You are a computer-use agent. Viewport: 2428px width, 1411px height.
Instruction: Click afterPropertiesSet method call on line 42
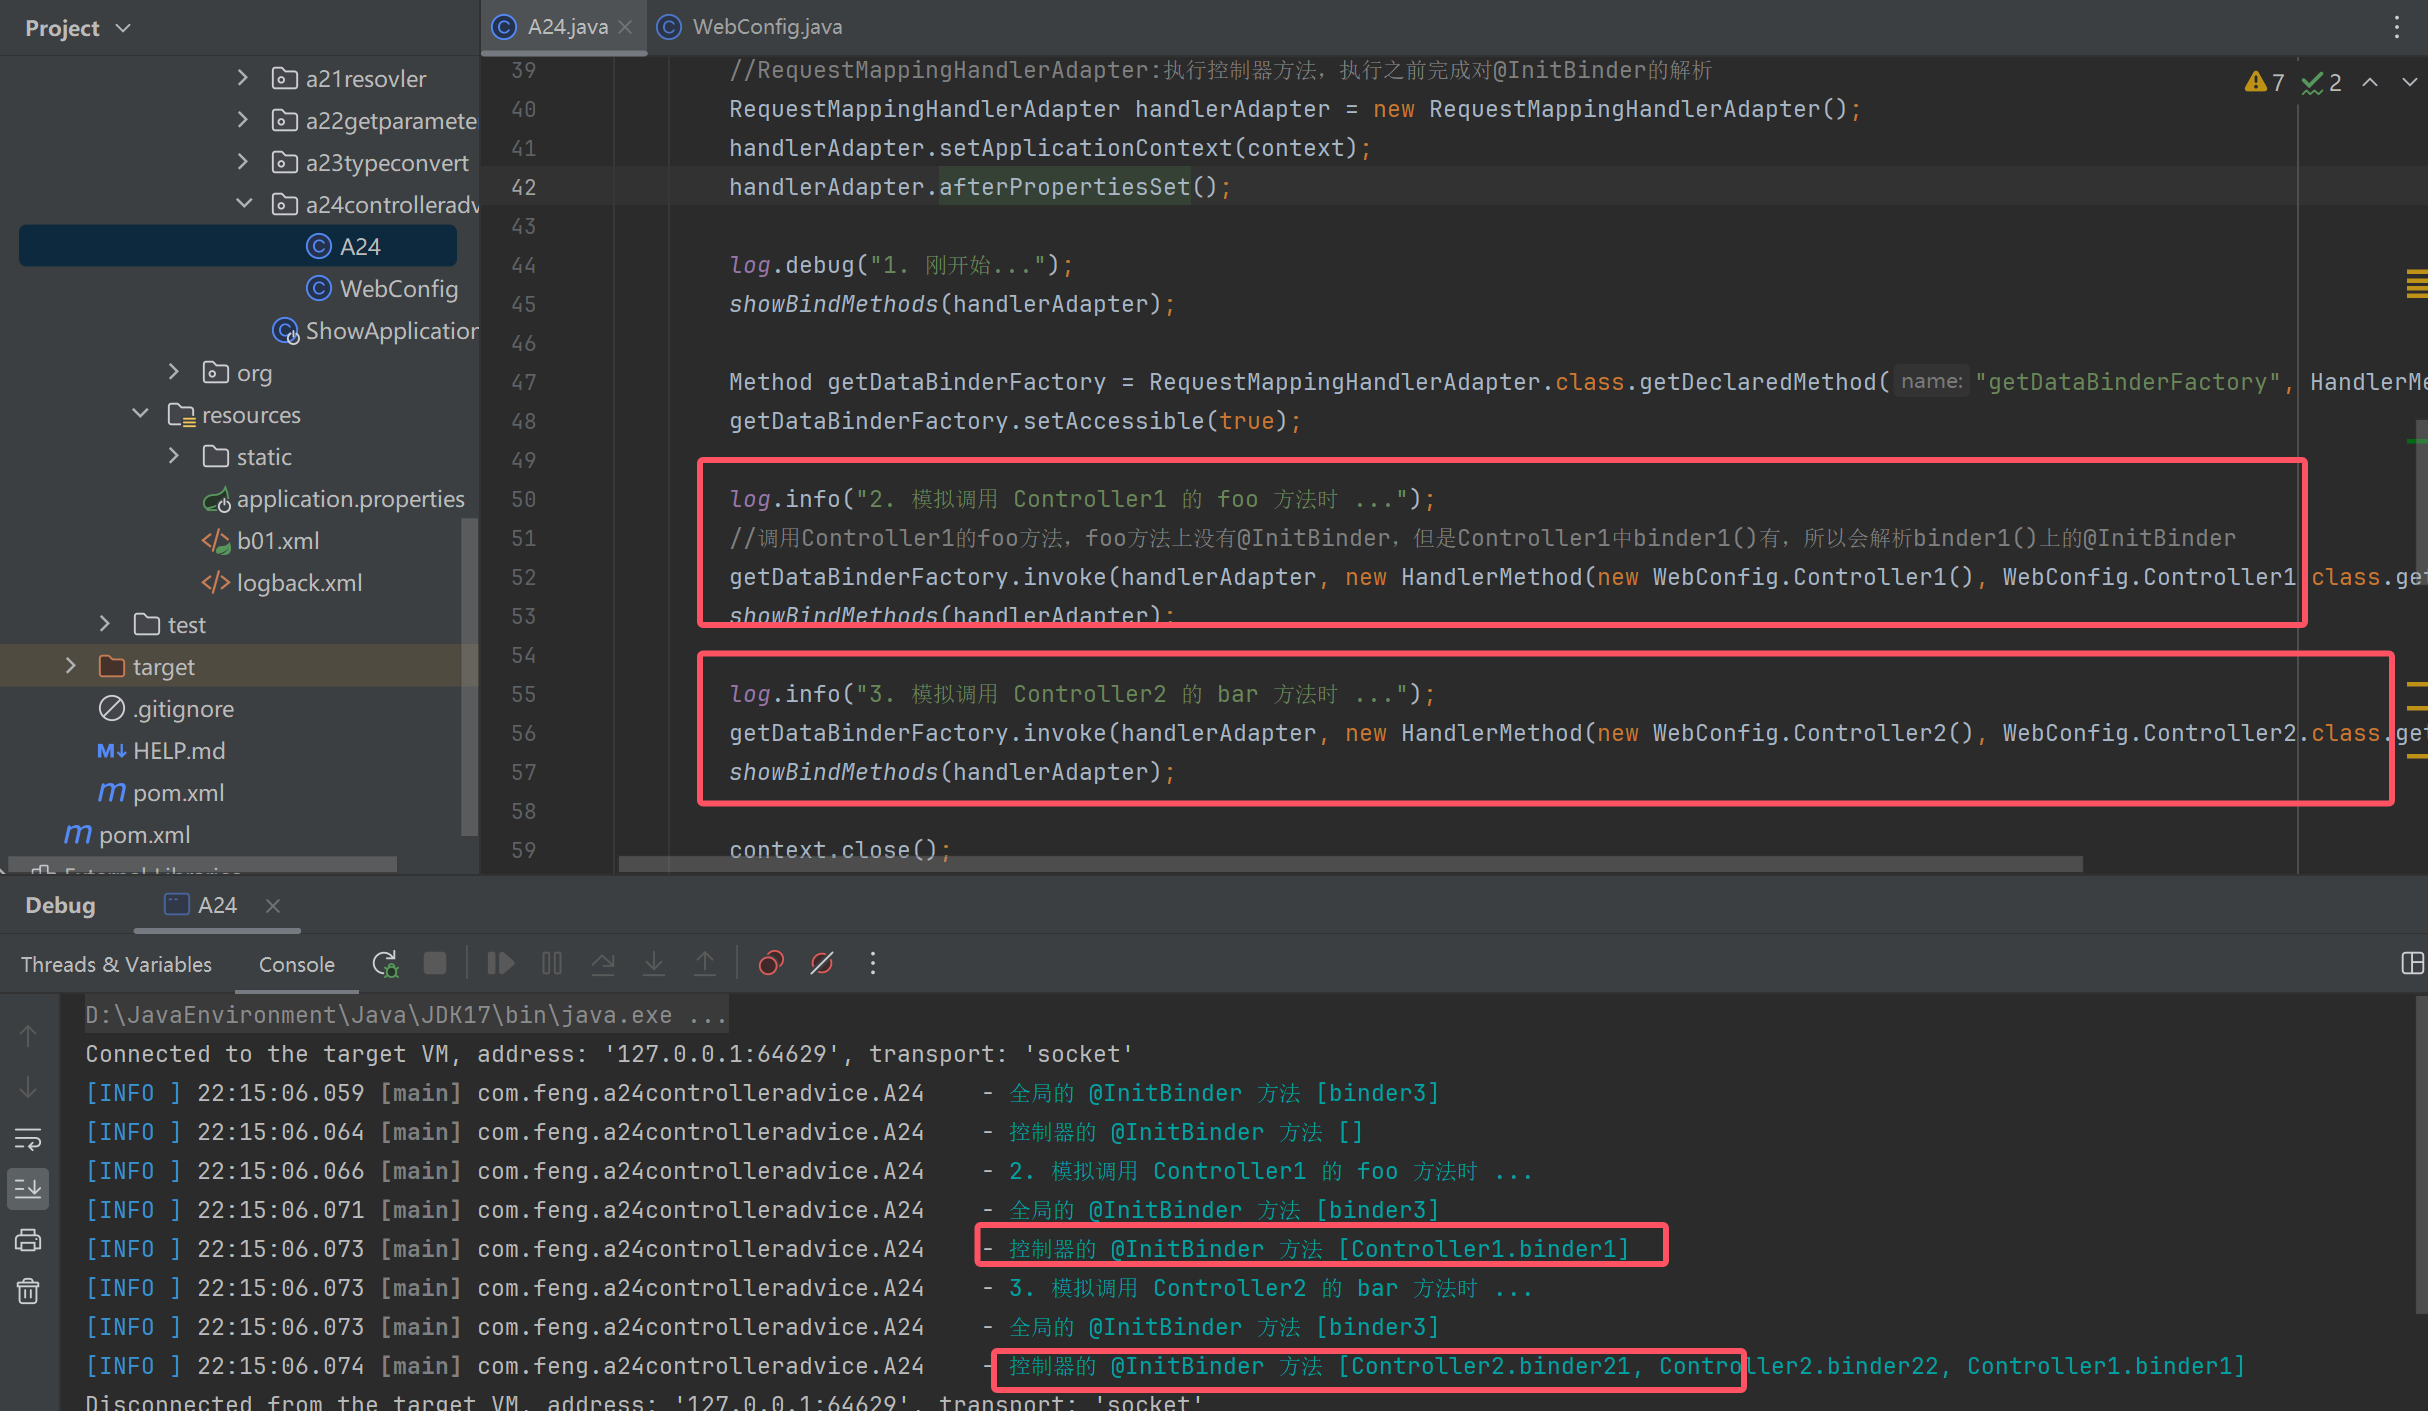[x=1064, y=187]
